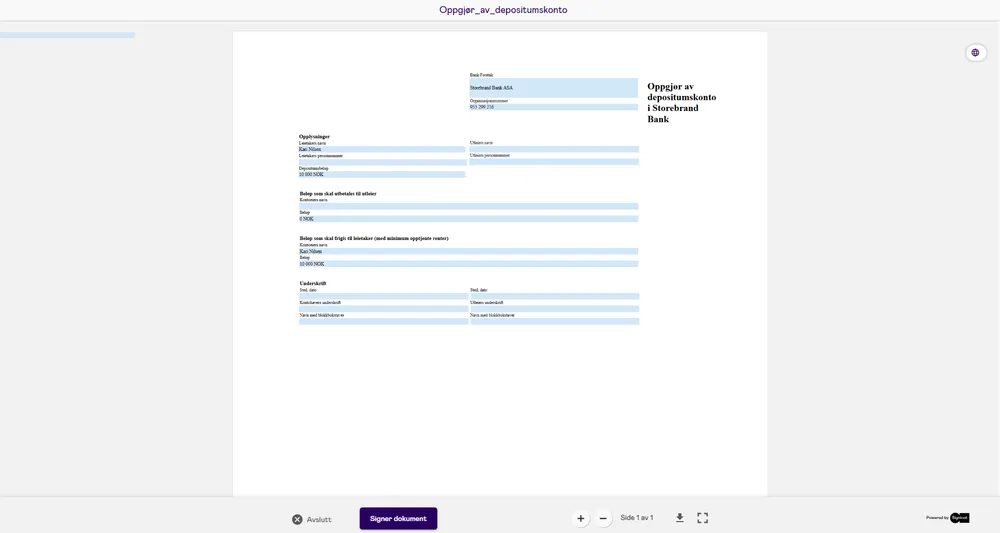Click the 'Utleiers underskrift' signature field
The height and width of the screenshot is (533, 1000).
[x=554, y=309]
